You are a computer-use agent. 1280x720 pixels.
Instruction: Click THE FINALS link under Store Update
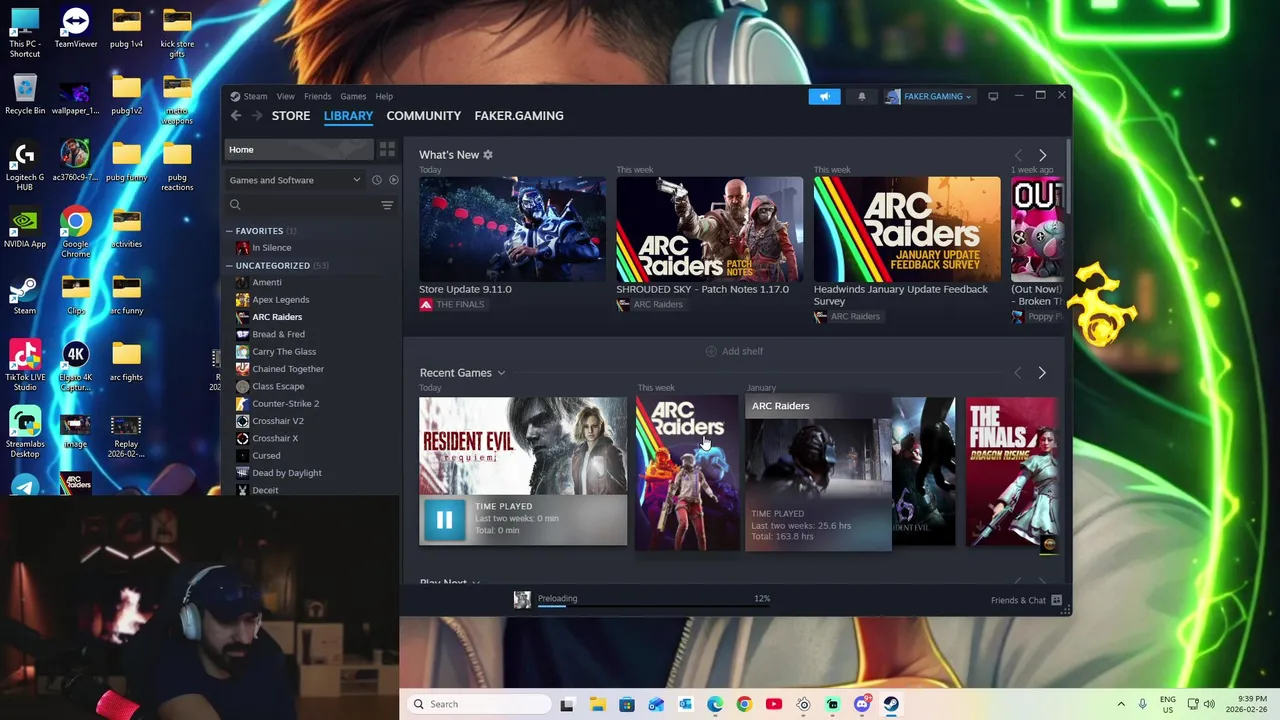tap(460, 305)
